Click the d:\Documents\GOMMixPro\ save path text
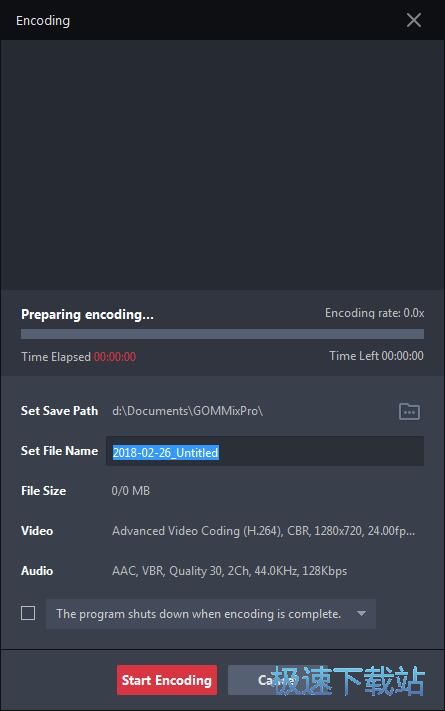This screenshot has width=445, height=711. [187, 411]
